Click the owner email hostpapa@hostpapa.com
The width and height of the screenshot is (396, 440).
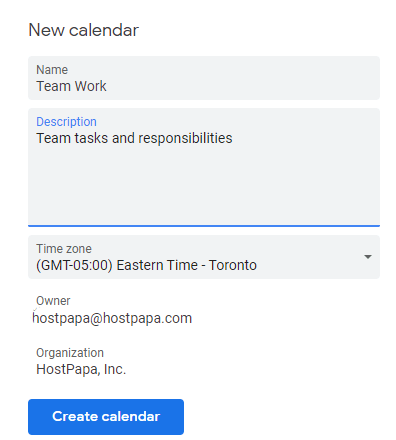coord(112,318)
